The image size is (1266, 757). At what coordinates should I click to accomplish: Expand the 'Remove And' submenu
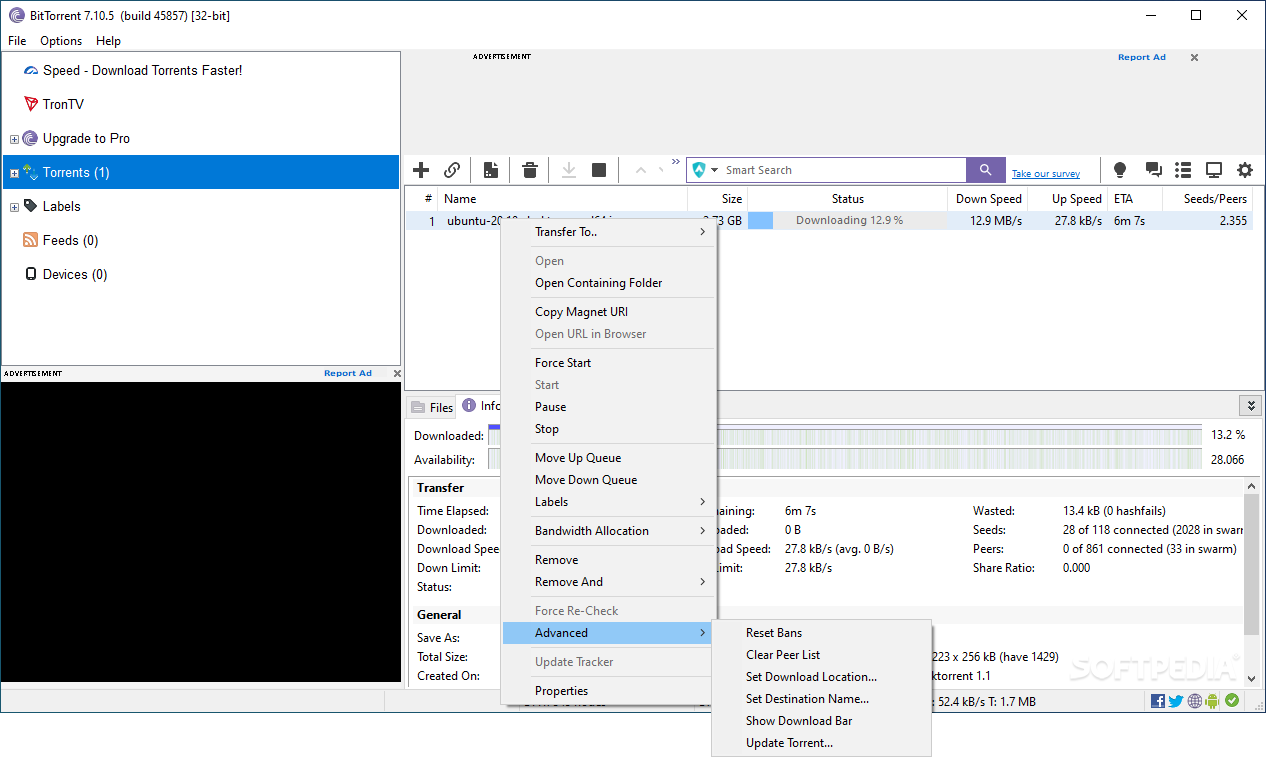pos(609,582)
